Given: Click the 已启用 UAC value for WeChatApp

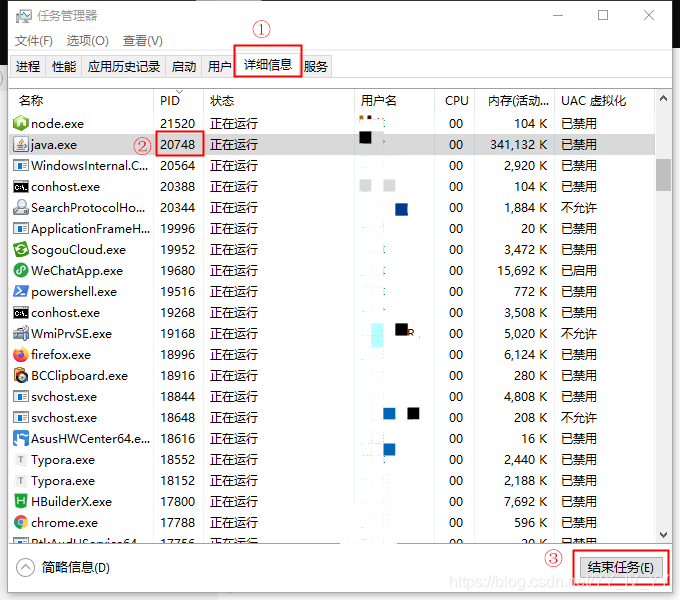Looking at the screenshot, I should pos(579,271).
